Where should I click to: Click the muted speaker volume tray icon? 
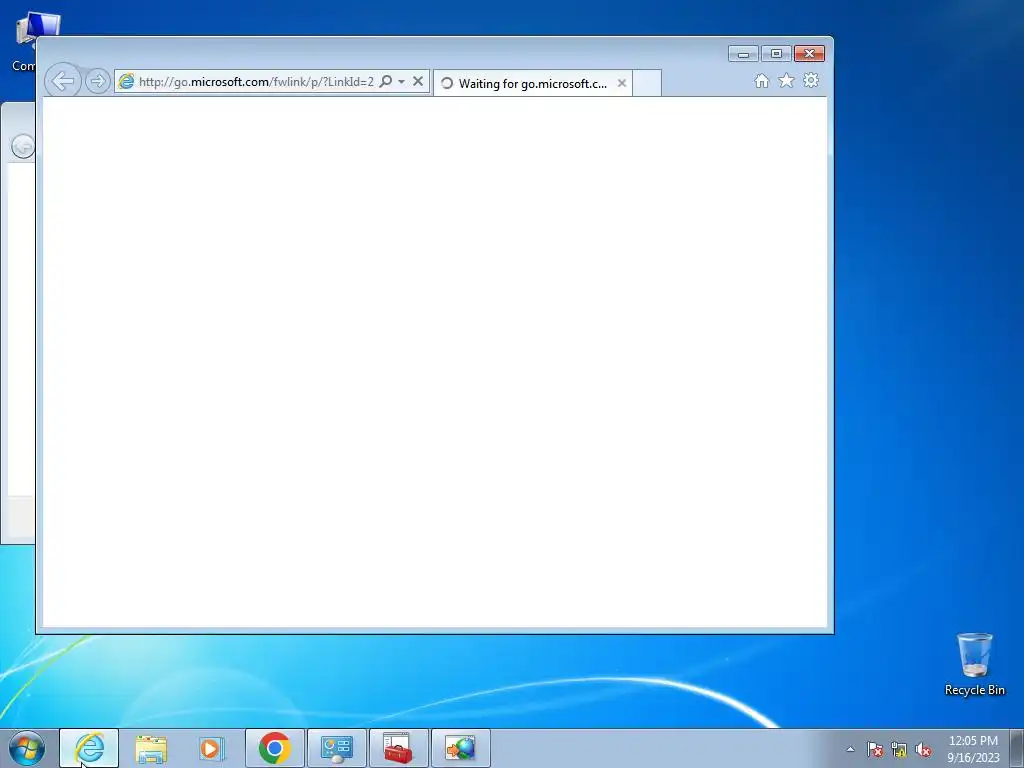[x=923, y=750]
